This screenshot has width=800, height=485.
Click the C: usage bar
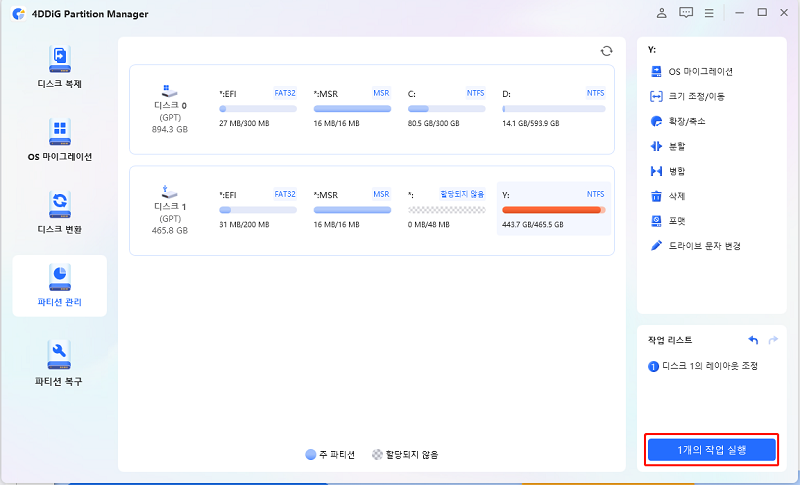click(x=446, y=109)
